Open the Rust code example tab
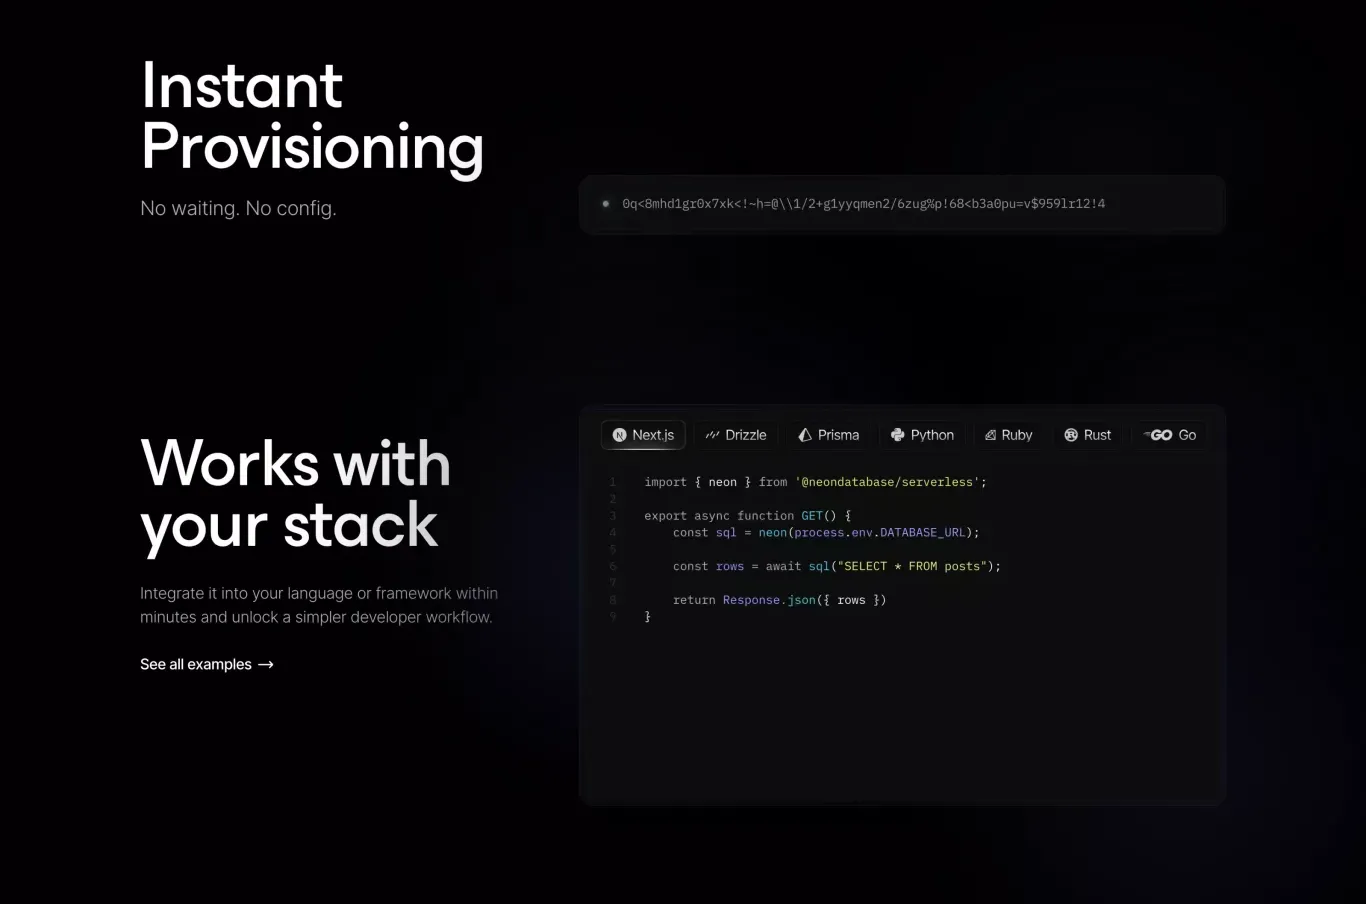 pos(1088,435)
